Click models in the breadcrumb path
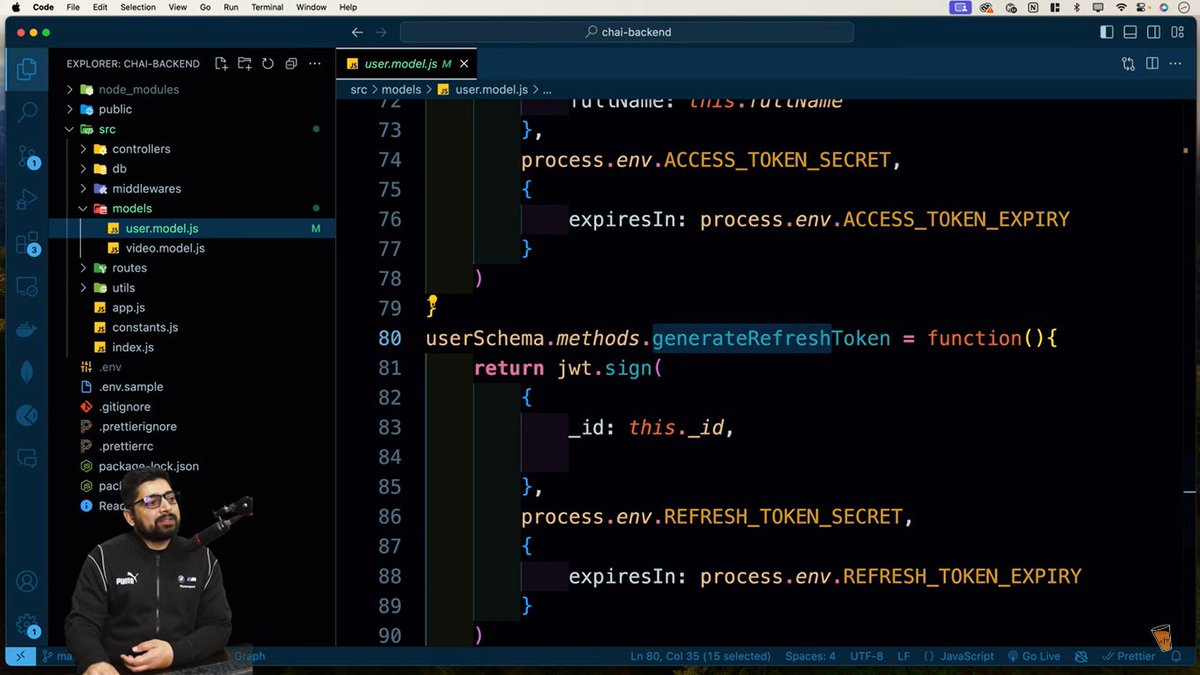Image resolution: width=1200 pixels, height=675 pixels. tap(401, 89)
